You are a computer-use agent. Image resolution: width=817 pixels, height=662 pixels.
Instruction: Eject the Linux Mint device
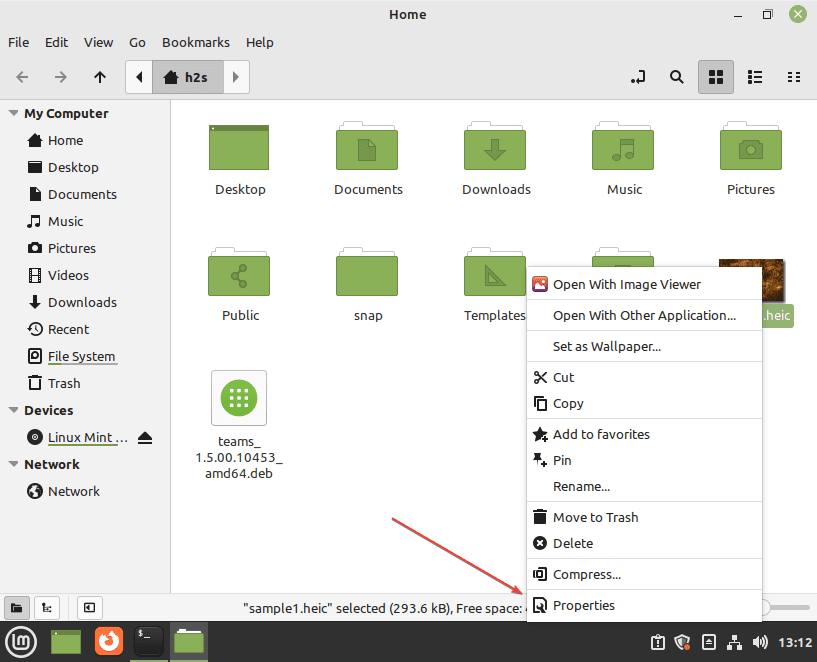click(145, 436)
